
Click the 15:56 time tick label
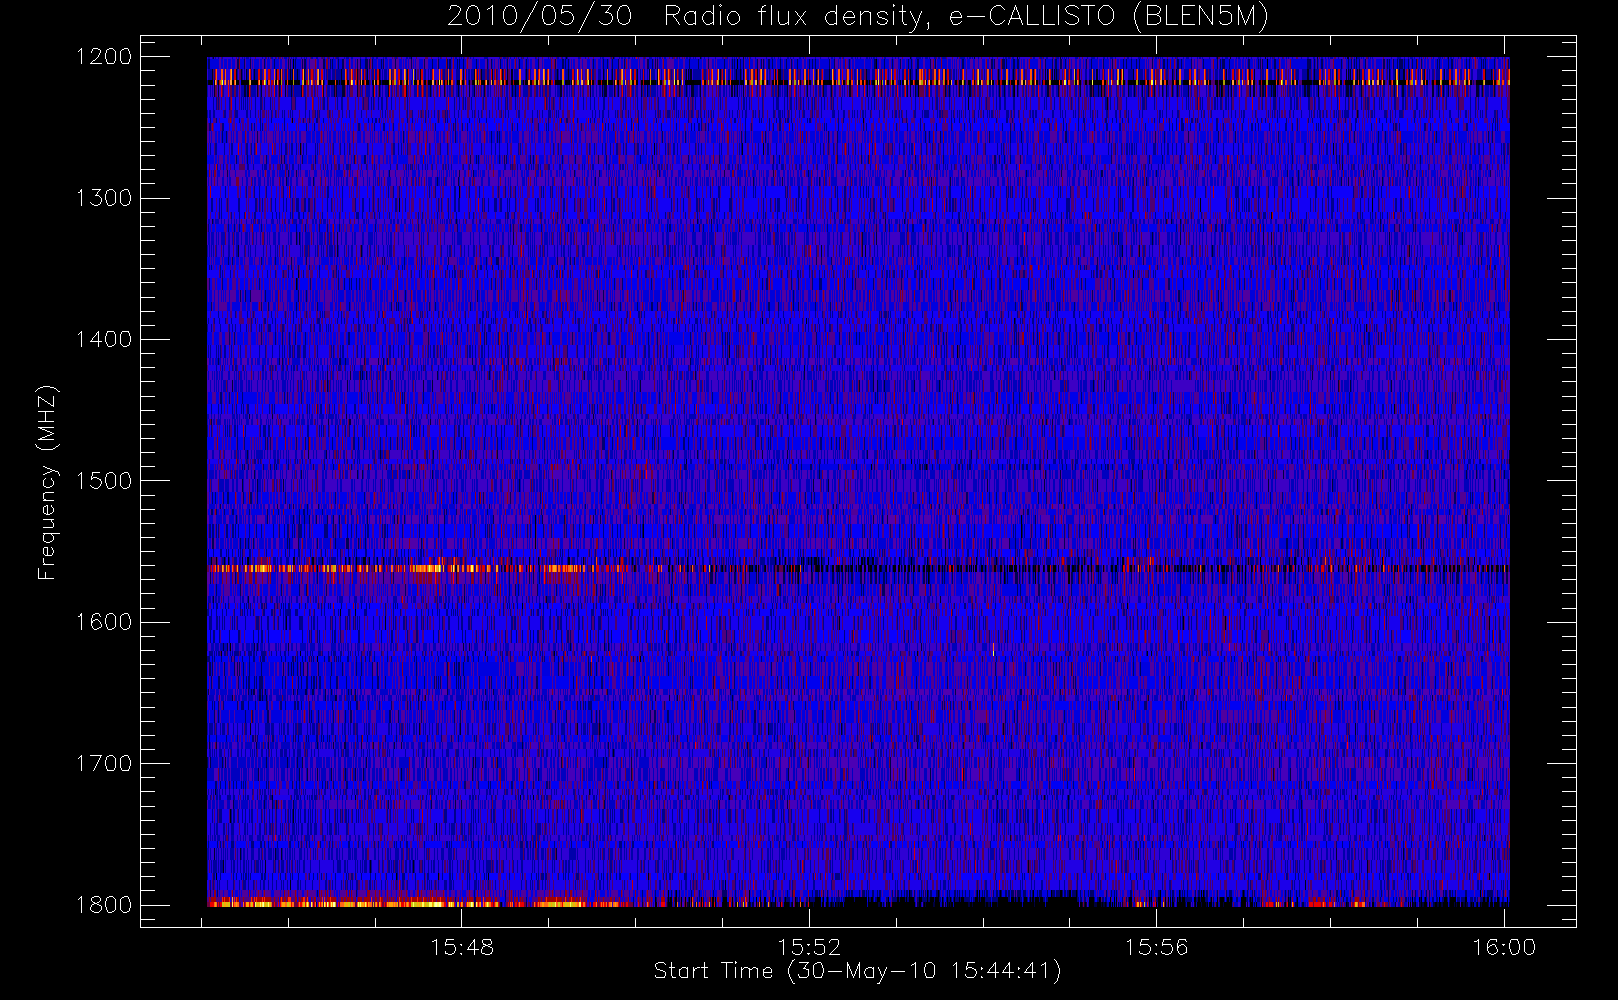pyautogui.click(x=1157, y=947)
